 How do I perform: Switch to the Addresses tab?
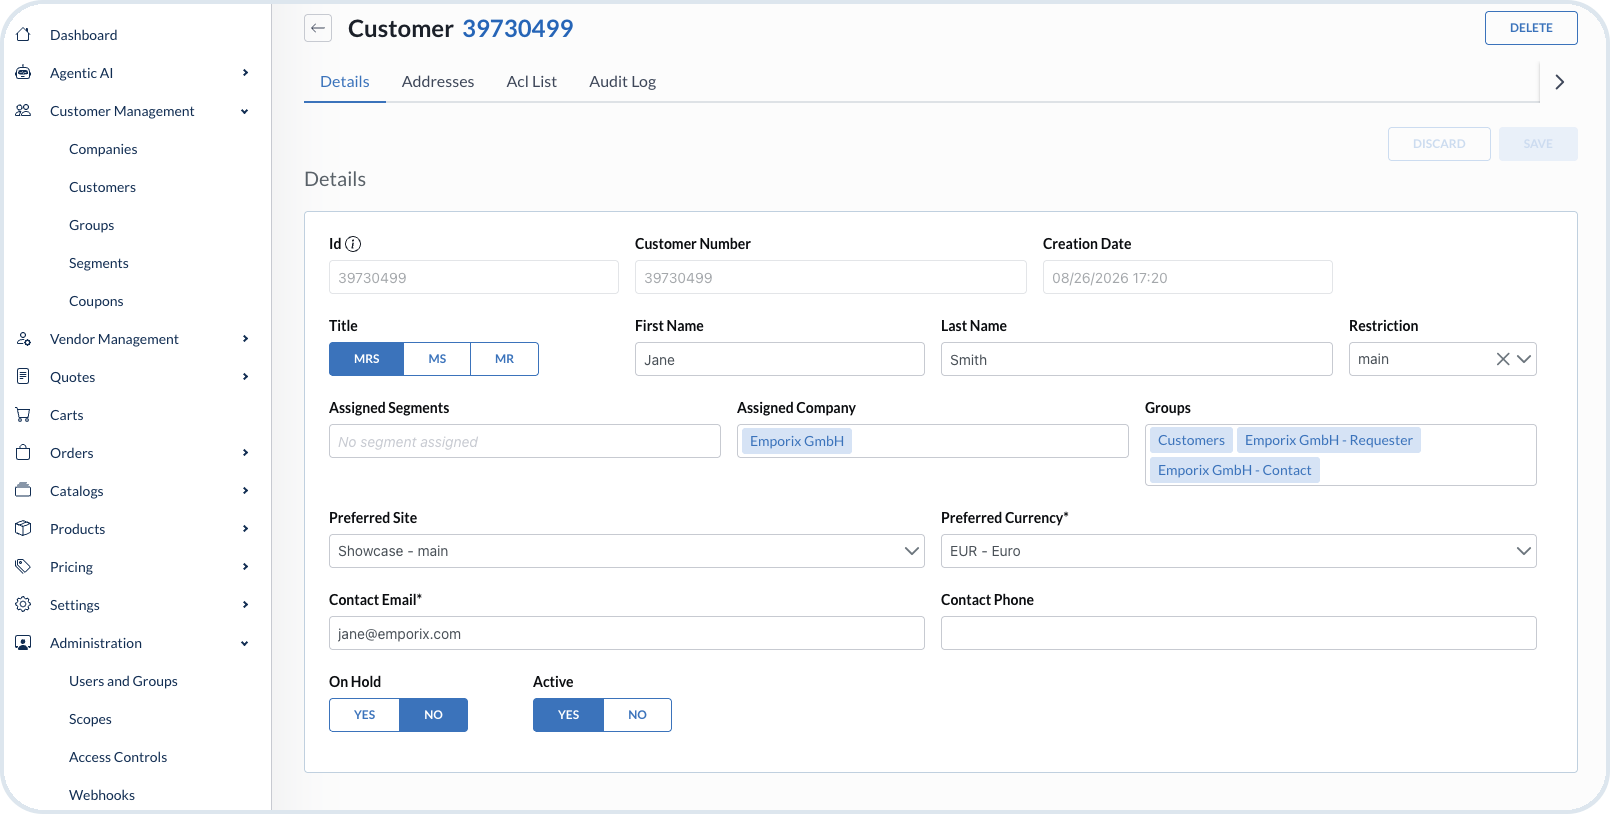click(x=438, y=82)
